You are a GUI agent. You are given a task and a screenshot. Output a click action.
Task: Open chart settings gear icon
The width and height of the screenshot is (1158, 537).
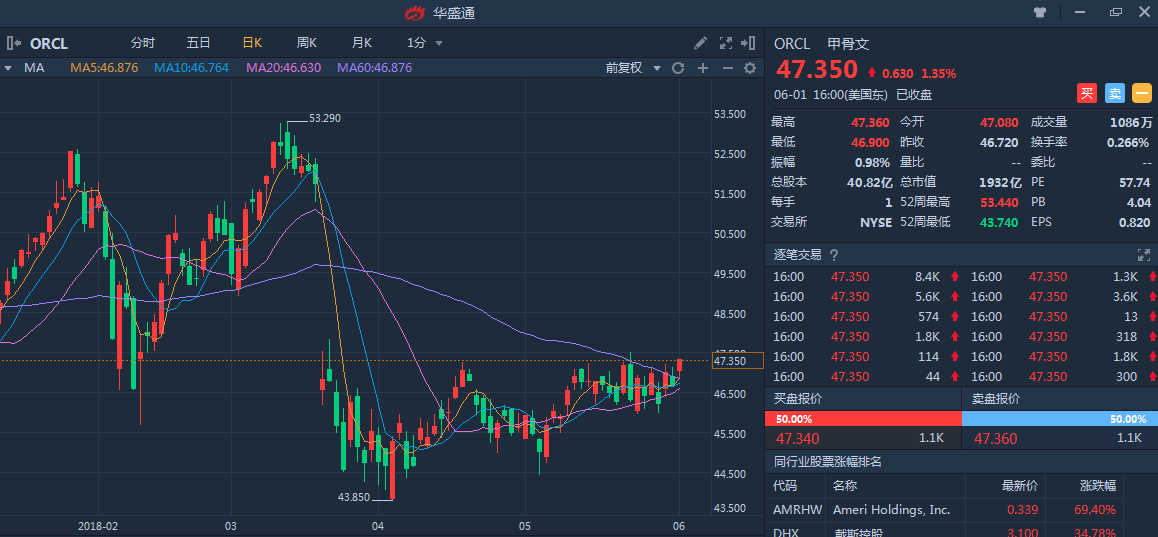click(x=750, y=68)
